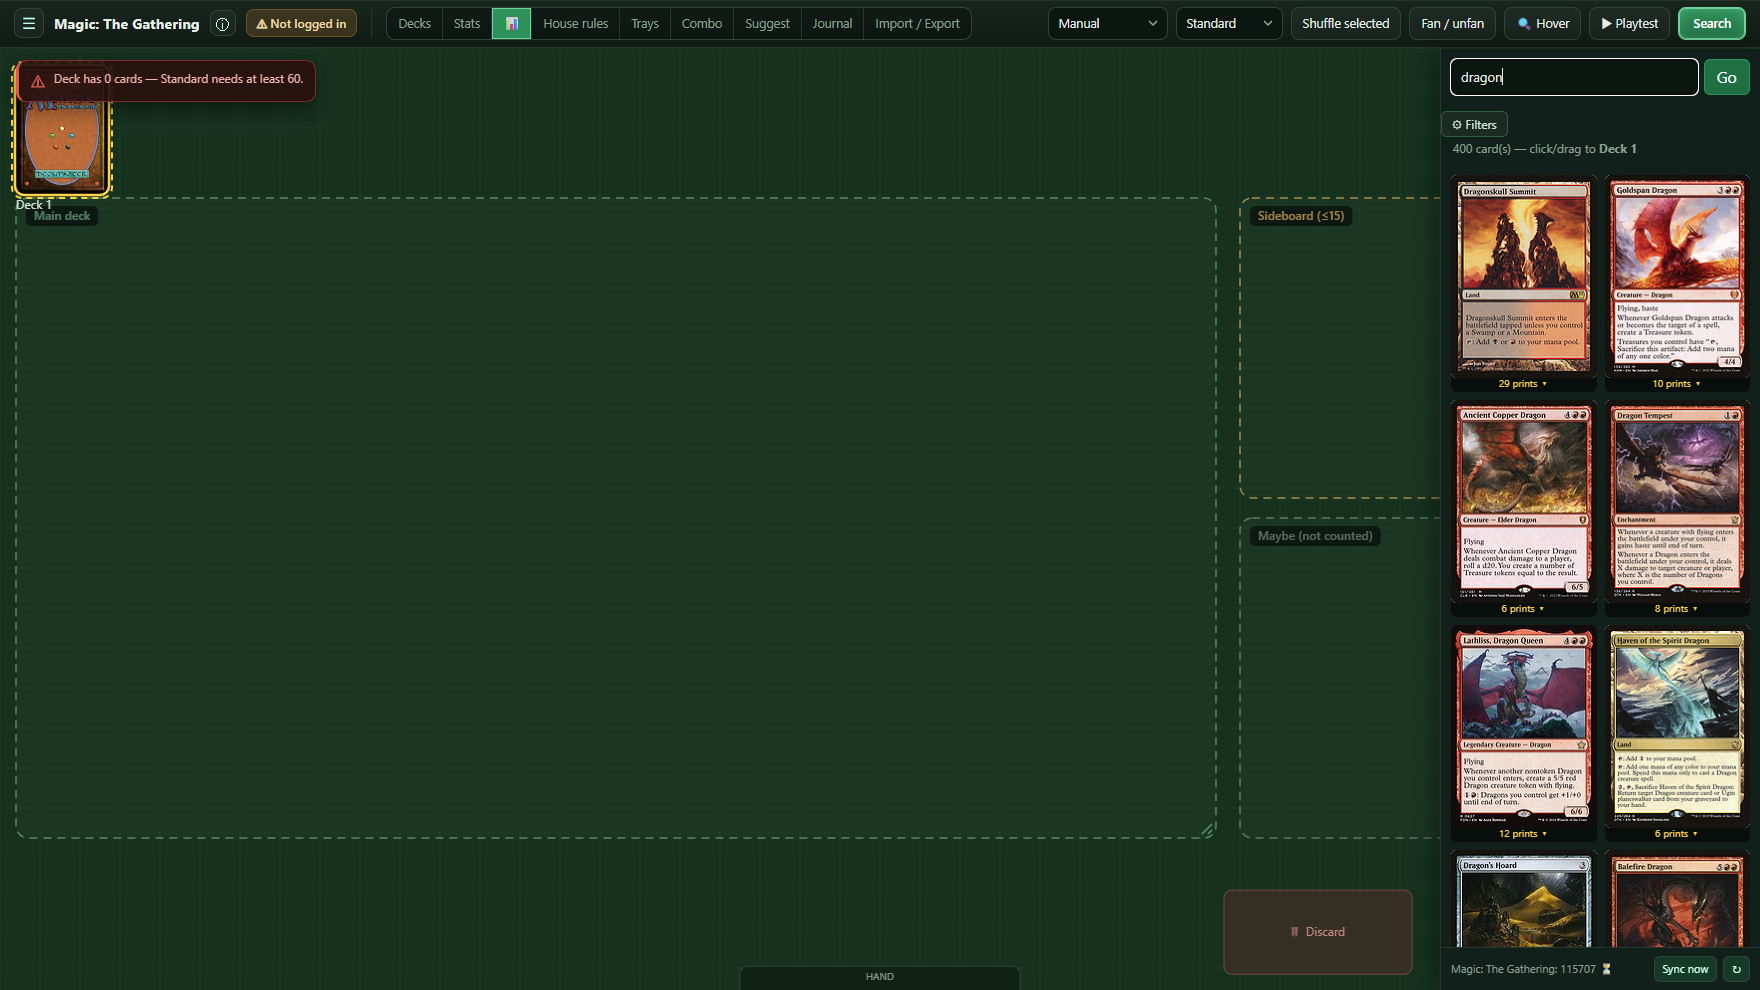The width and height of the screenshot is (1760, 990).
Task: Click the Magic: The Gathering: 115707 status text
Action: [1523, 969]
